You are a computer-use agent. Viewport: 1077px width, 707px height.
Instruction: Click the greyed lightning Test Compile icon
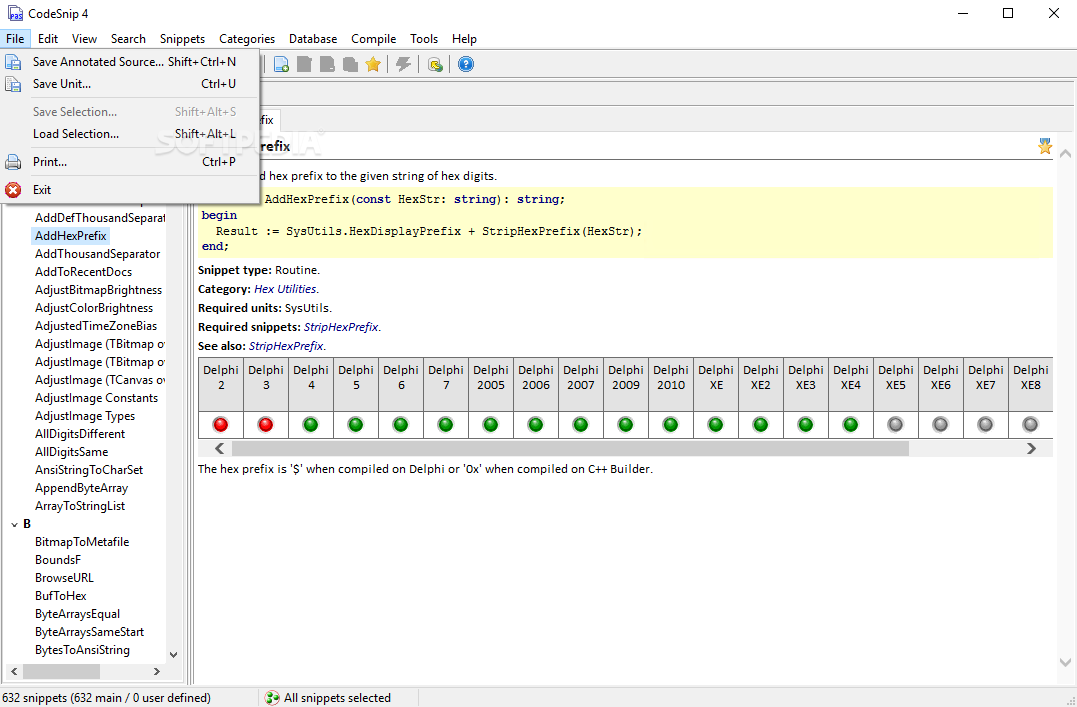click(403, 65)
